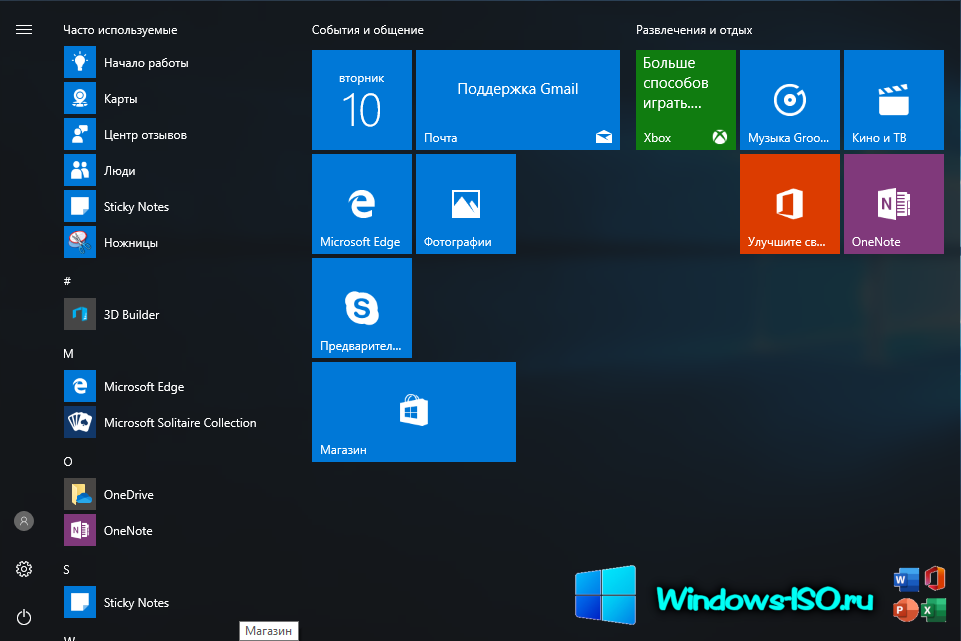Open the user account icon
This screenshot has height=641, width=961.
click(24, 522)
